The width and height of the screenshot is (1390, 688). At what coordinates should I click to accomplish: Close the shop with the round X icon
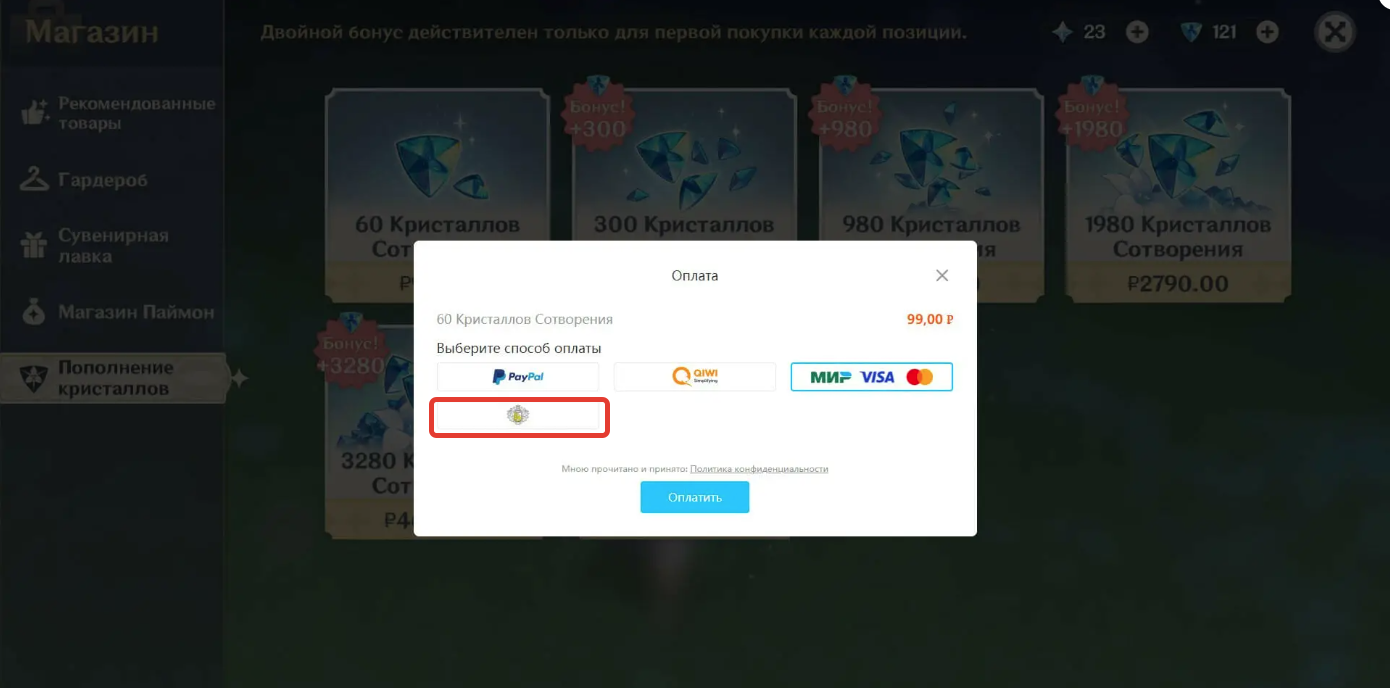tap(1336, 32)
